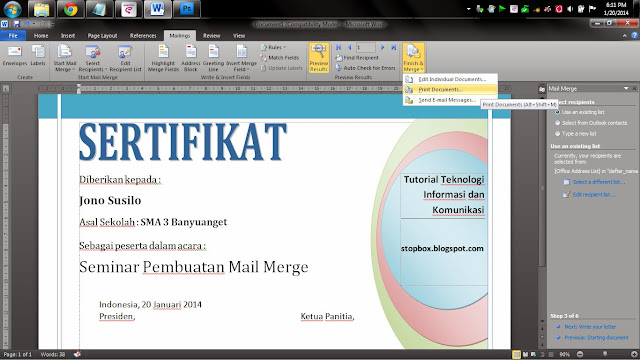Click Auto Check for Errors

pos(365,68)
